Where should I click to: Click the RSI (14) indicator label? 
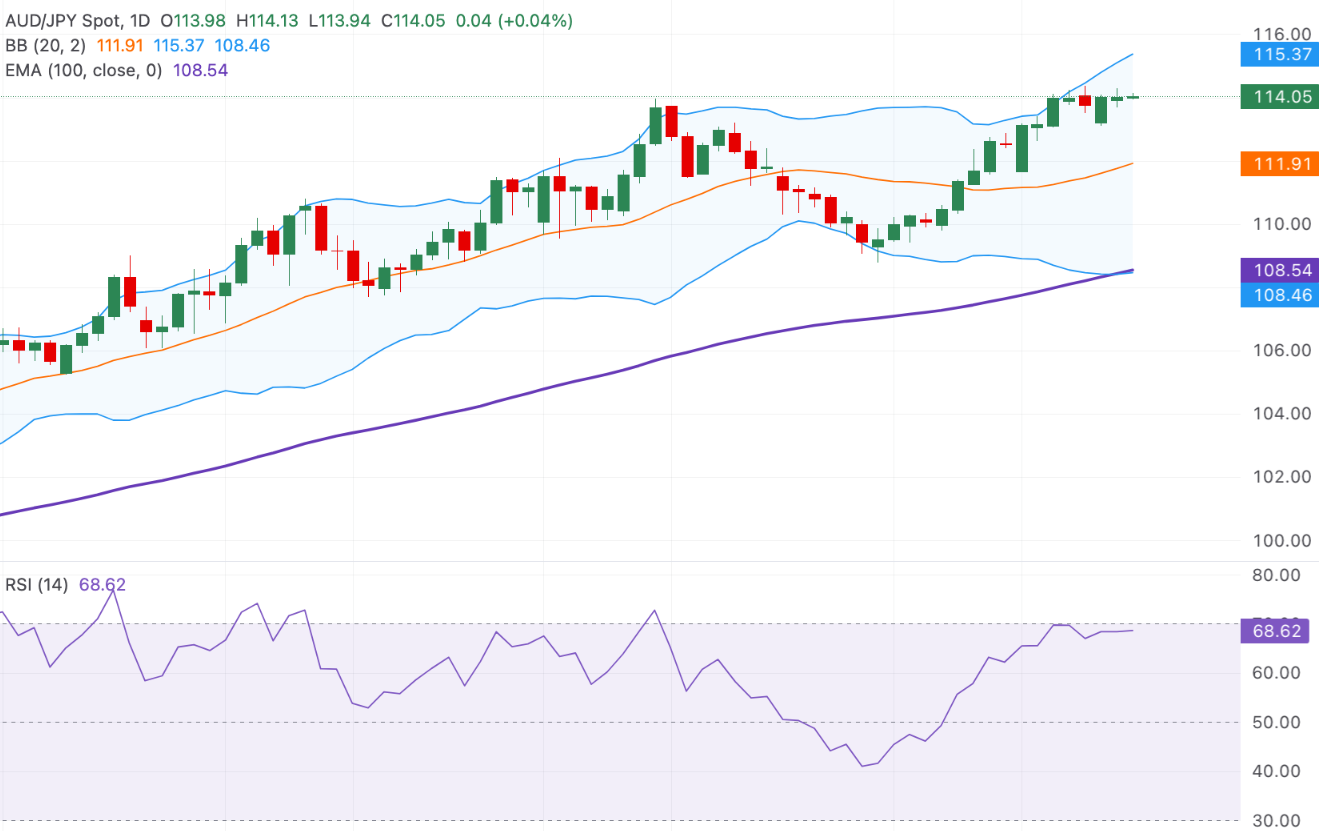tap(36, 585)
